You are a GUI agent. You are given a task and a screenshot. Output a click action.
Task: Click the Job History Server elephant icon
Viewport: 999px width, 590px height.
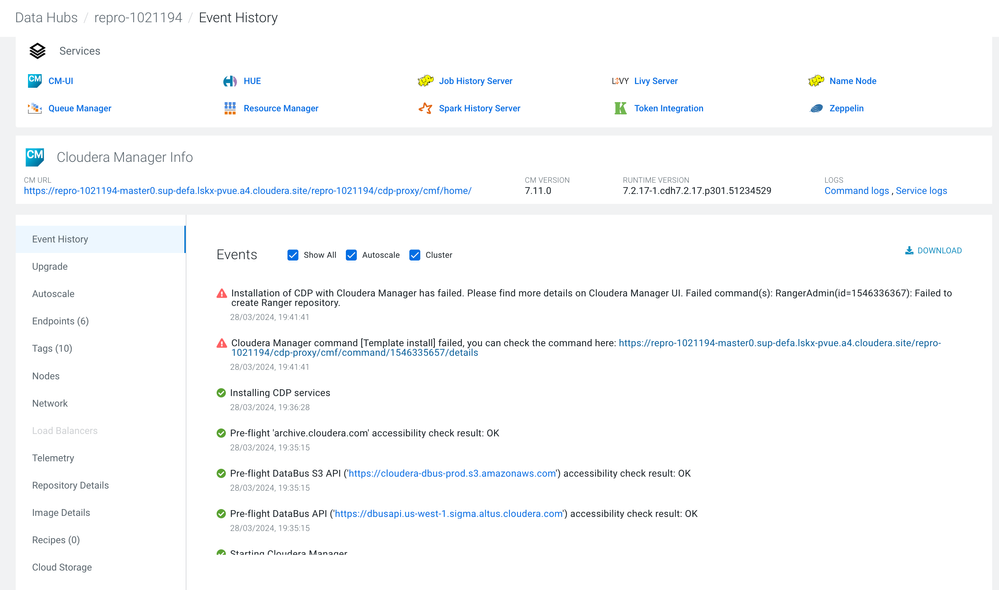[x=426, y=81]
